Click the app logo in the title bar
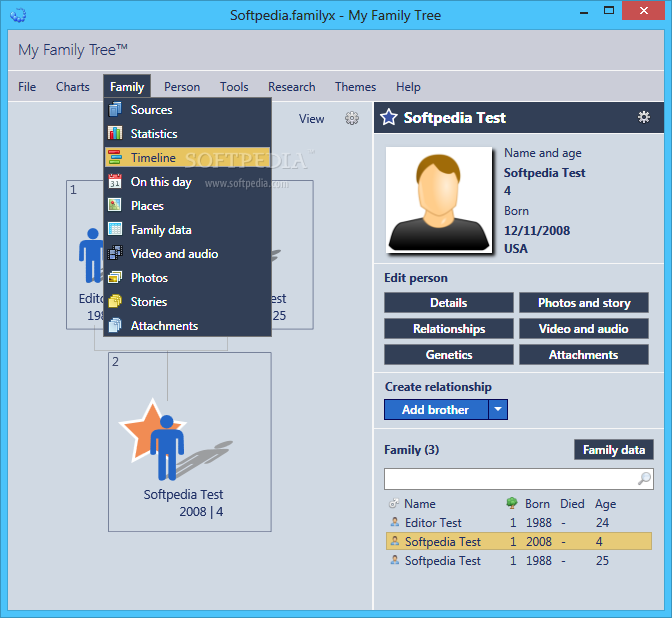 point(18,15)
